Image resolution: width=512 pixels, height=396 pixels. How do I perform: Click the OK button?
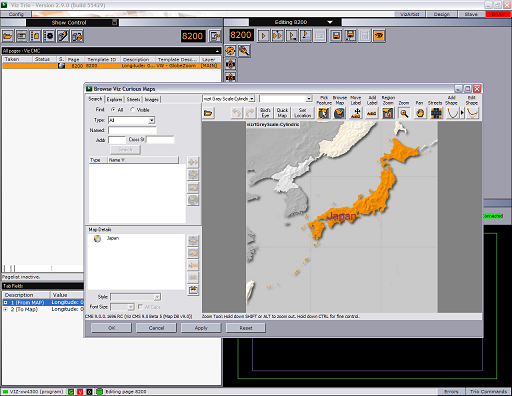pos(112,328)
